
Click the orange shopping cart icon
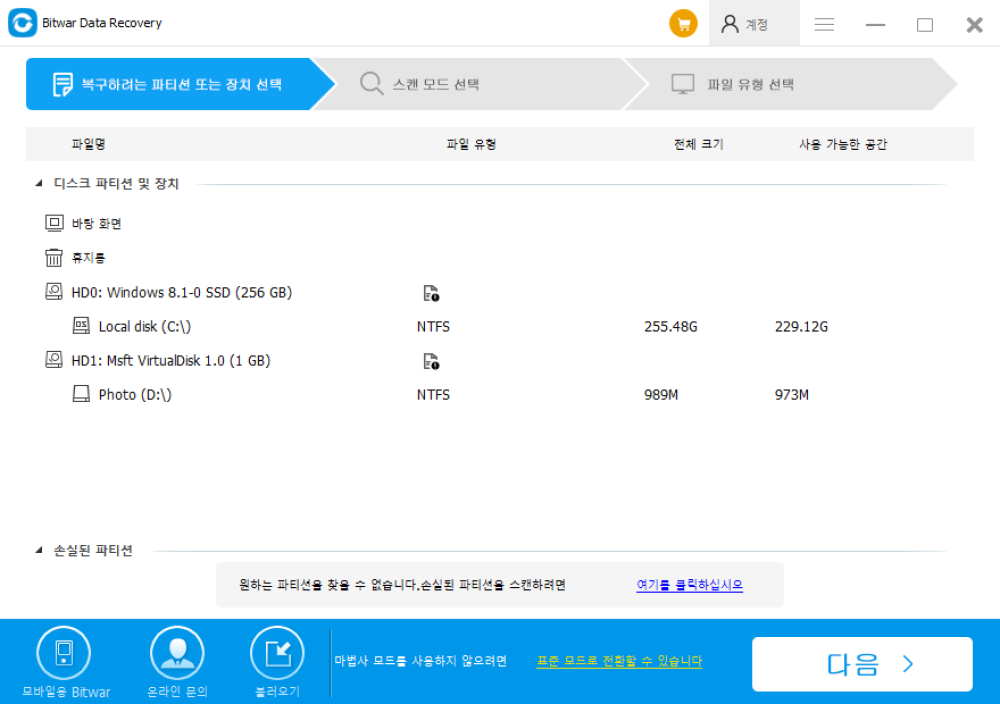(x=683, y=24)
